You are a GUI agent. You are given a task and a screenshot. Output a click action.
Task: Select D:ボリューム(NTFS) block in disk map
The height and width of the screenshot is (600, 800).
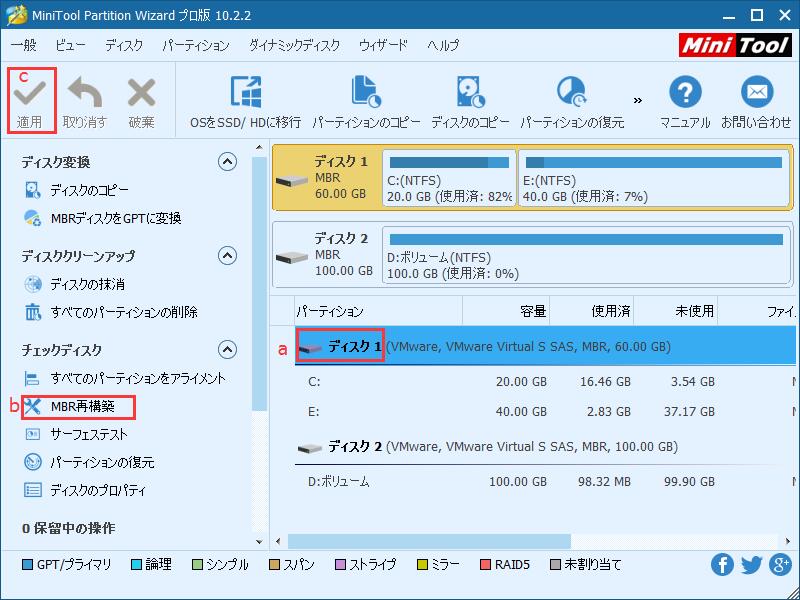(x=587, y=255)
